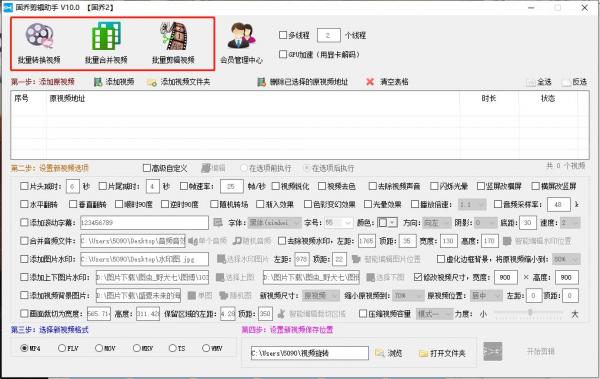Click the save path input field
This screenshot has width=600, height=379.
tap(310, 353)
